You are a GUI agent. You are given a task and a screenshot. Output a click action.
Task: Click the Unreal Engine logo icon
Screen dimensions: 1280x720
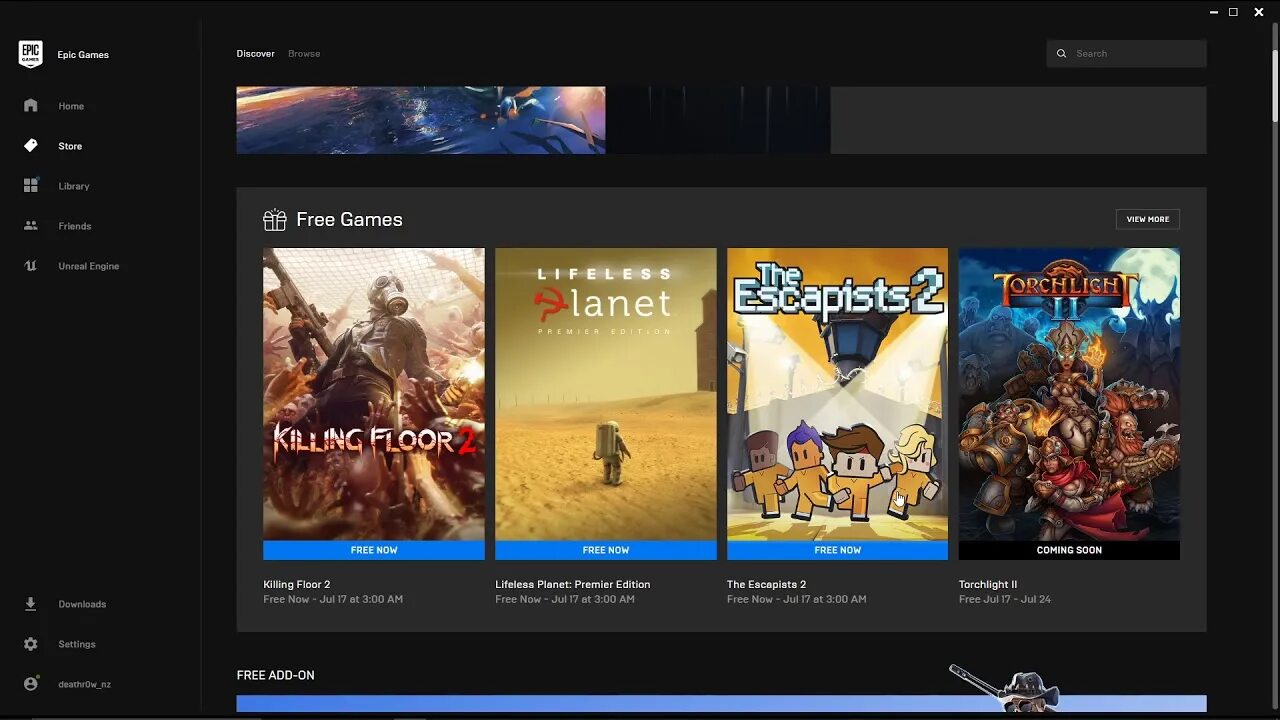coord(31,265)
